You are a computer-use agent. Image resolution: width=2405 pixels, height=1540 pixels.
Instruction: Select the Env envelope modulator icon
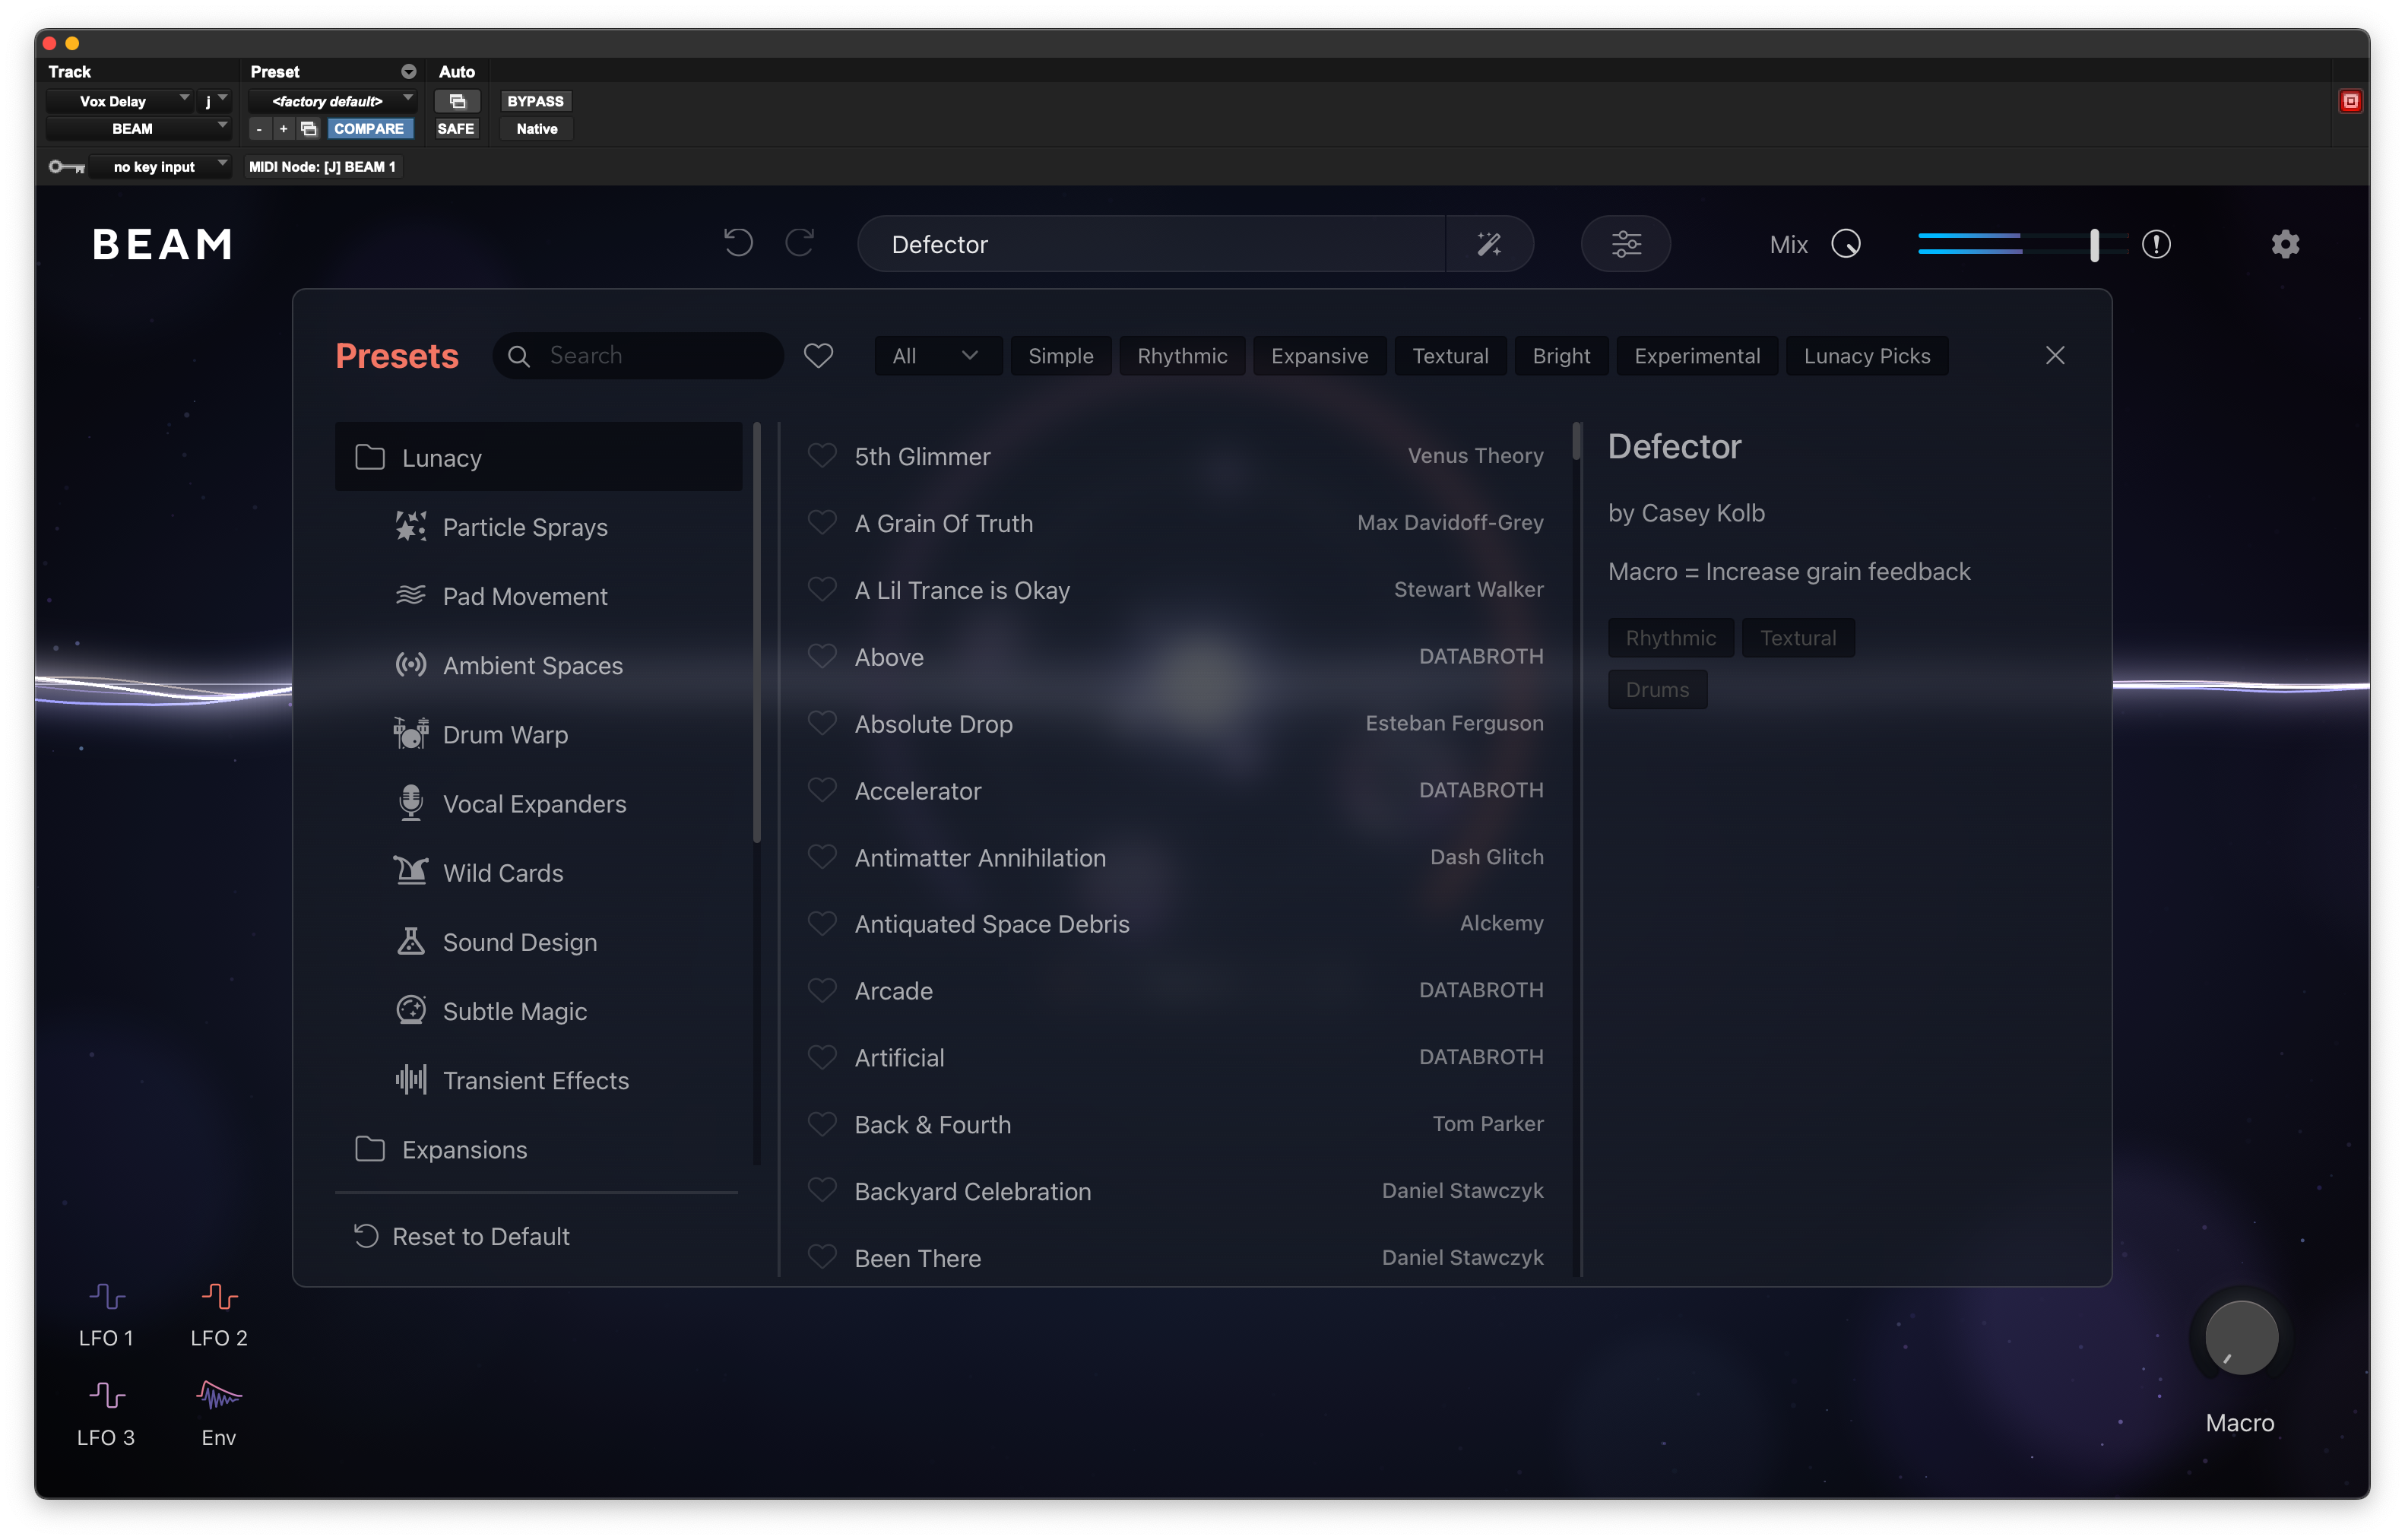[219, 1395]
